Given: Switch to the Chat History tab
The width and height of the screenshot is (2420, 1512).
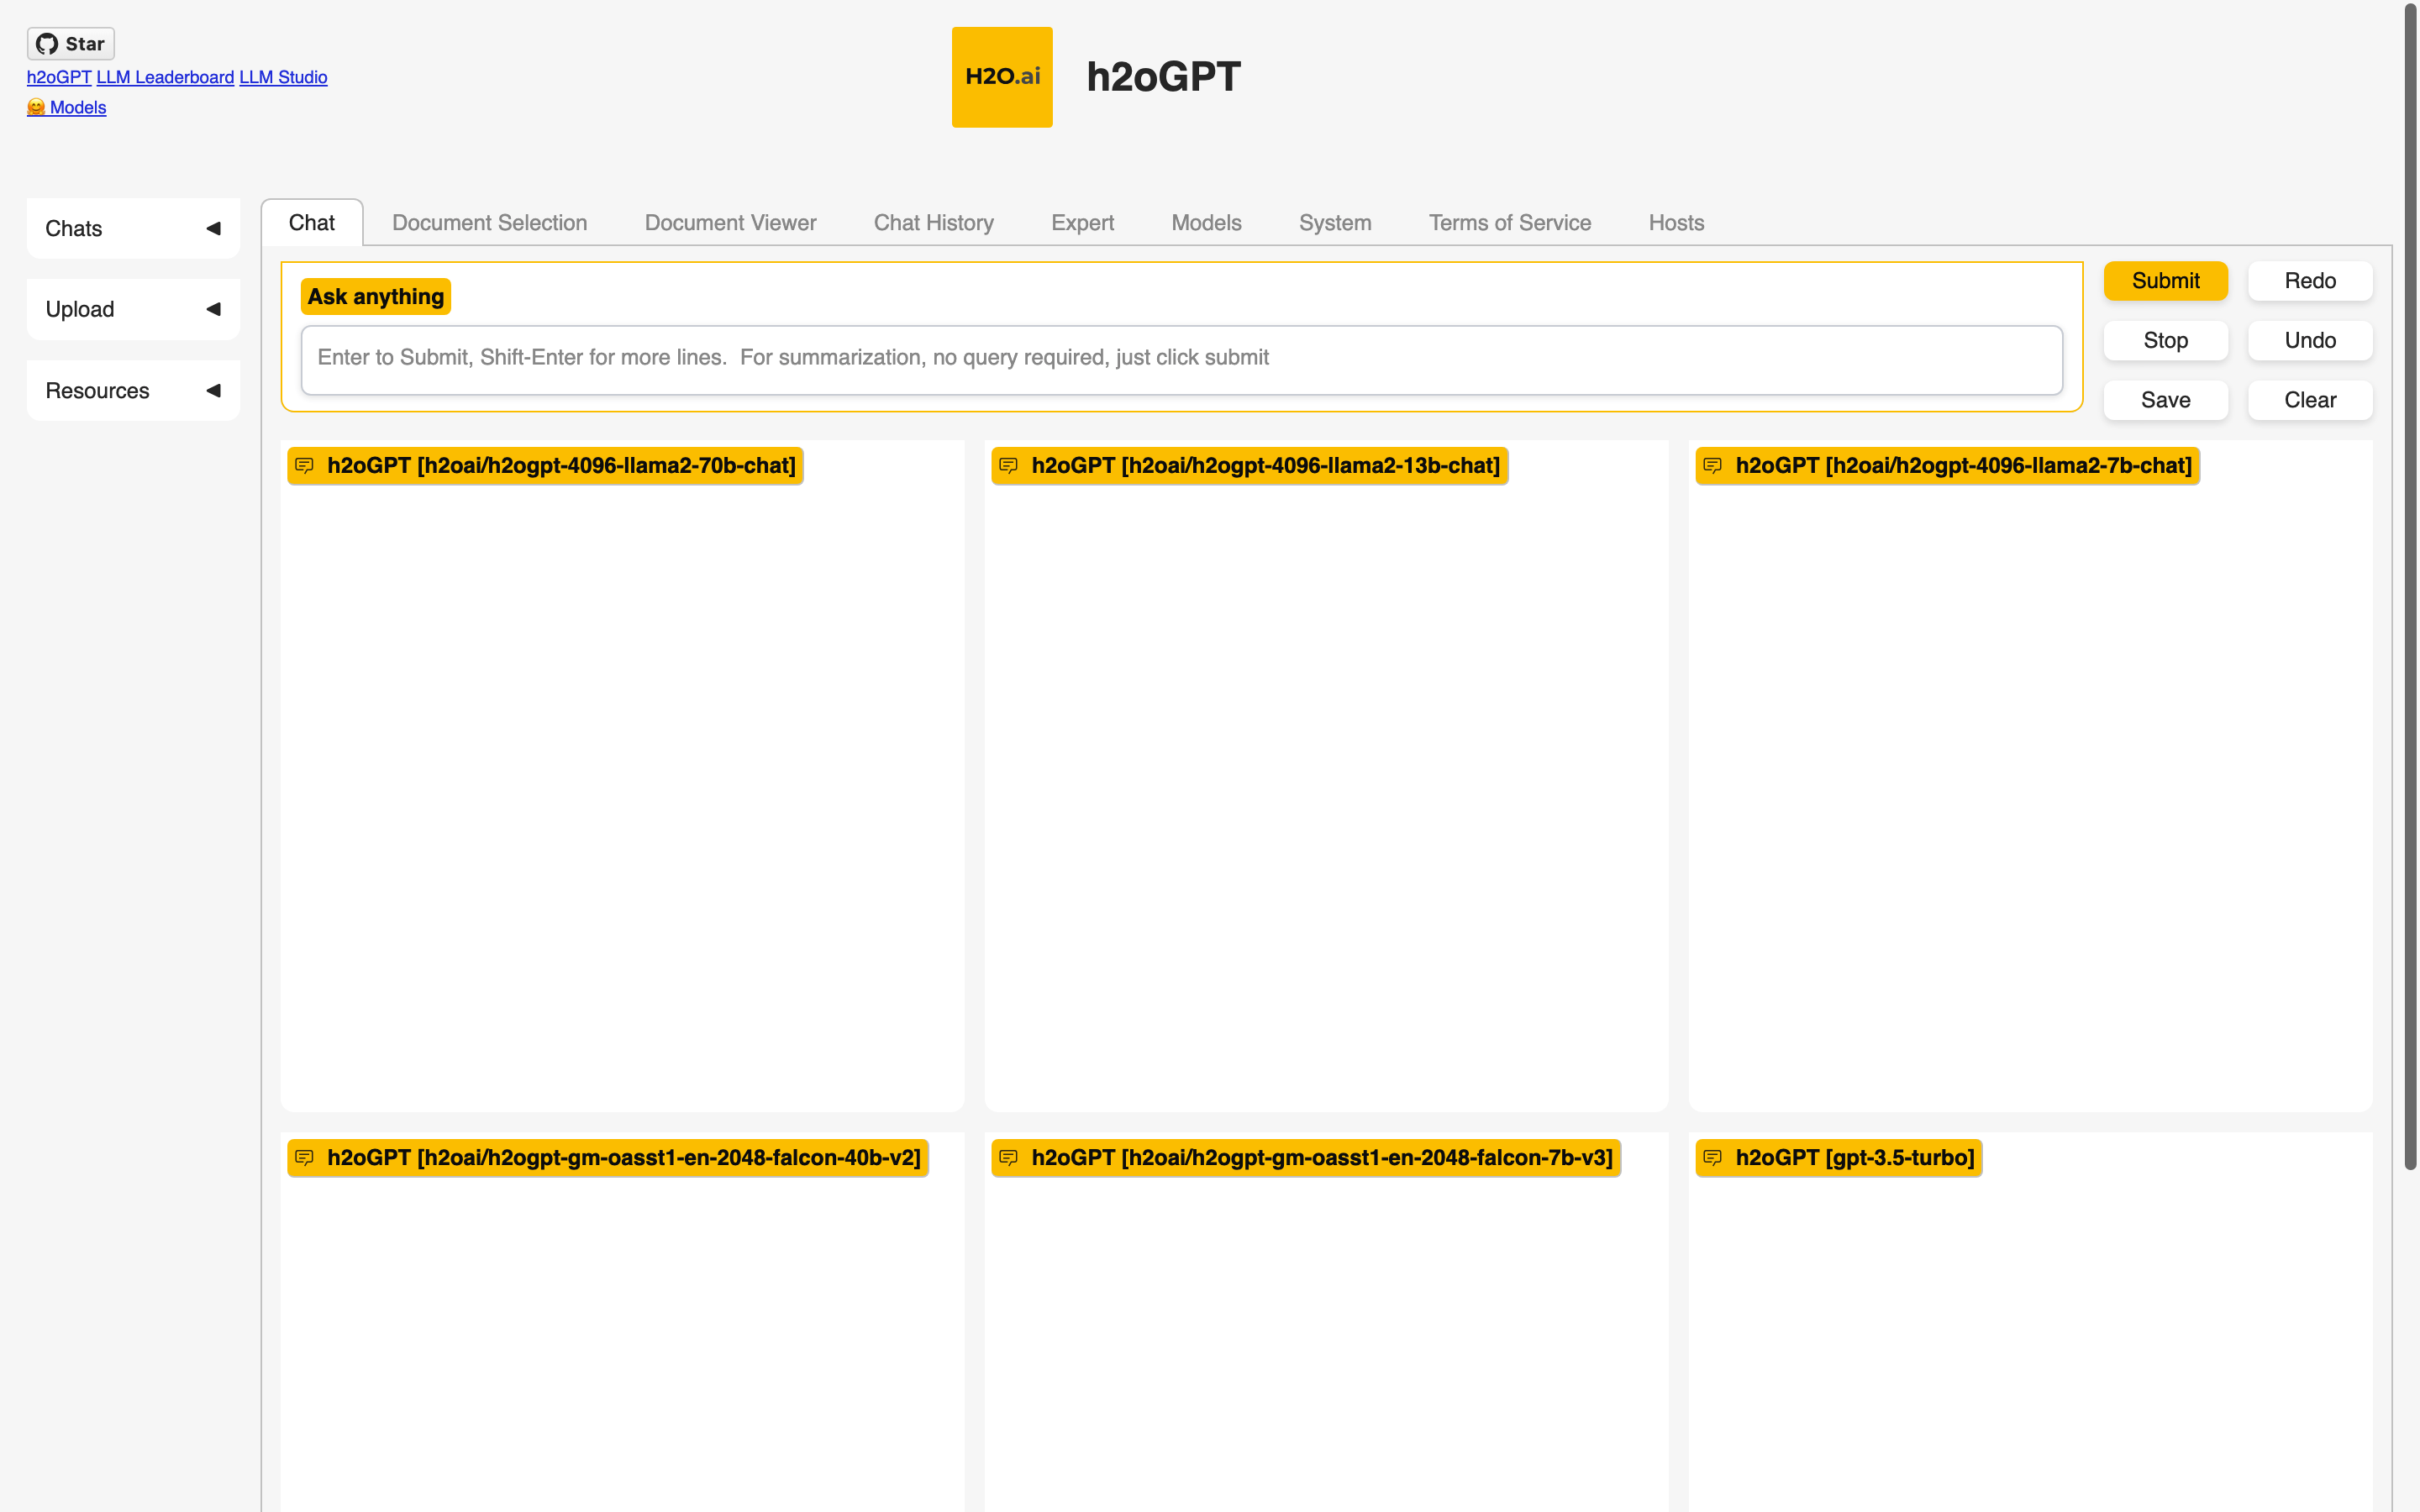Looking at the screenshot, I should click(934, 222).
